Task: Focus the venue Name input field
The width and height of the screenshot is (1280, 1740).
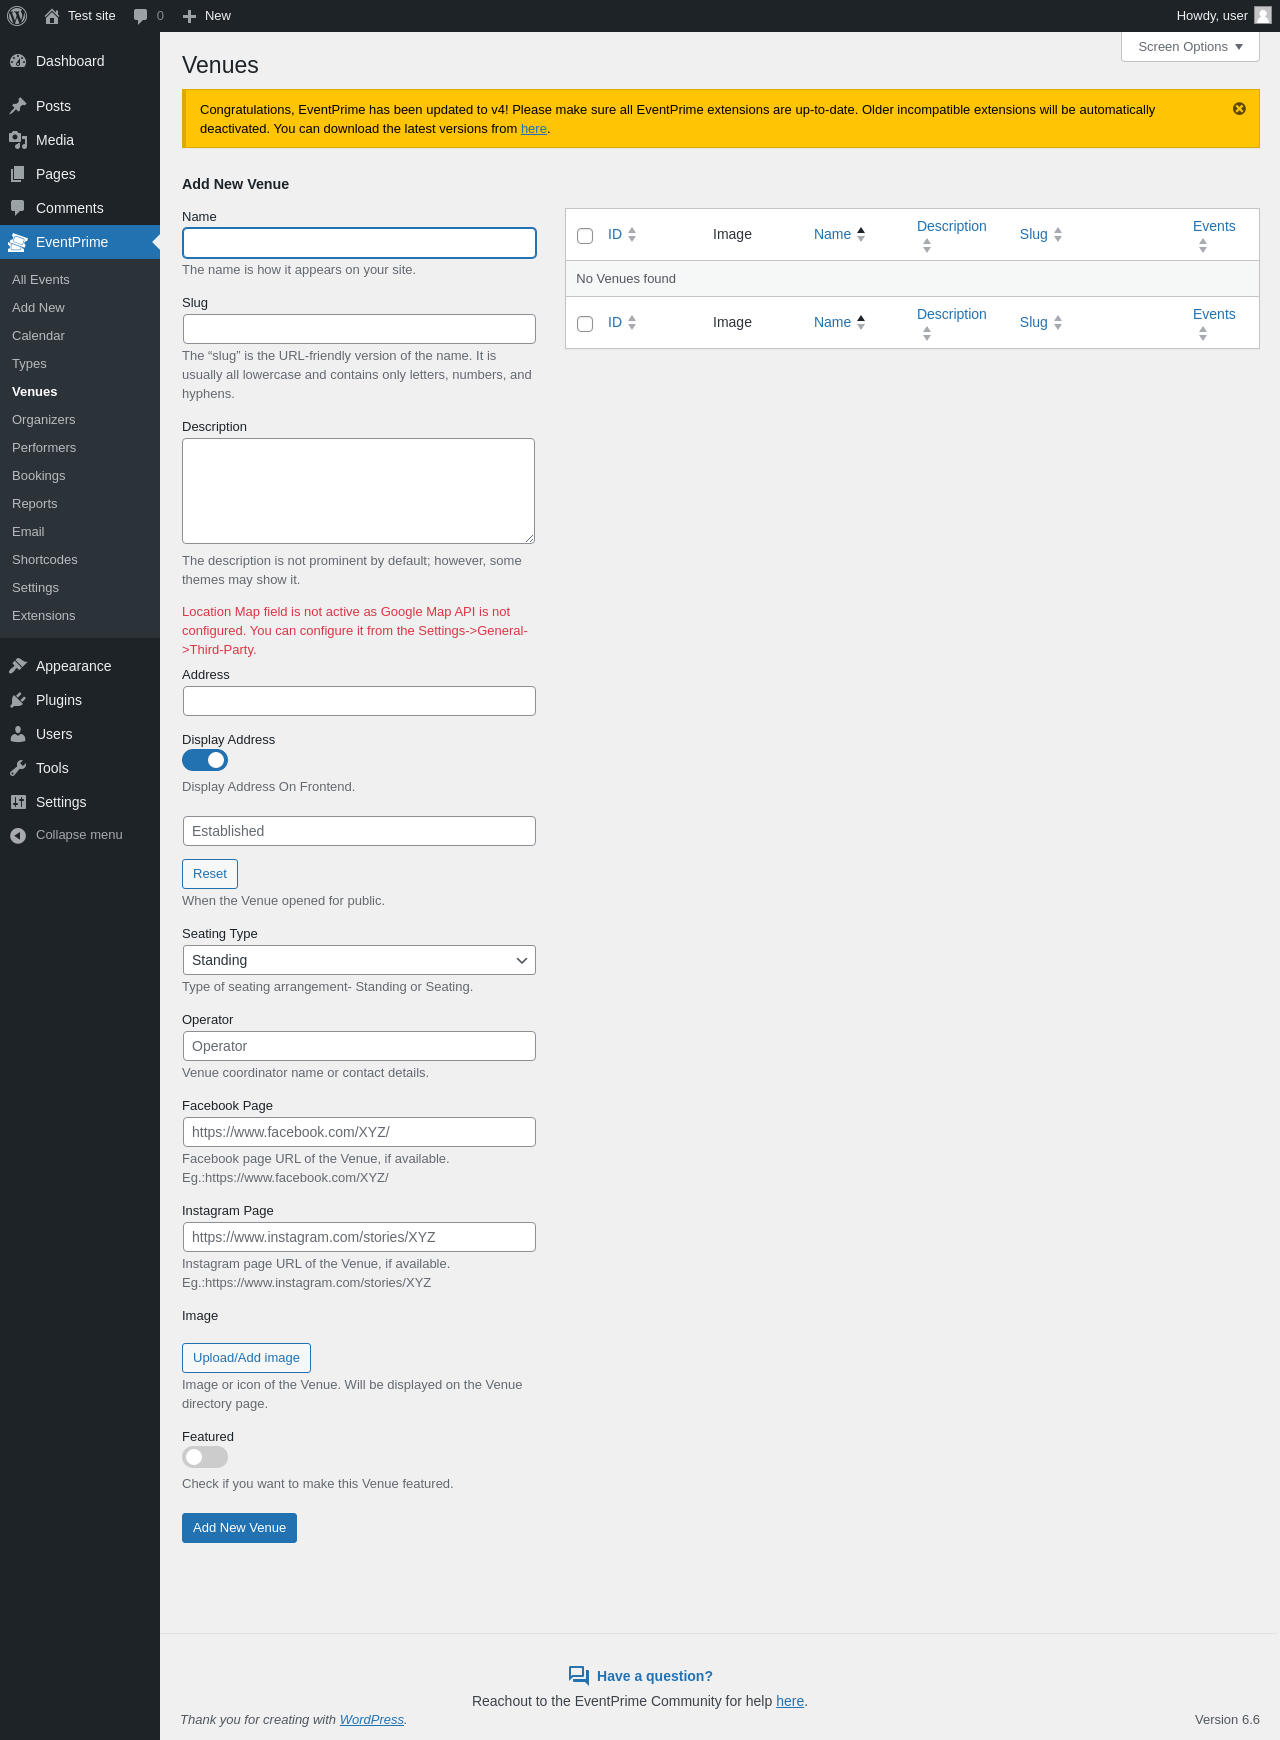Action: coord(359,243)
